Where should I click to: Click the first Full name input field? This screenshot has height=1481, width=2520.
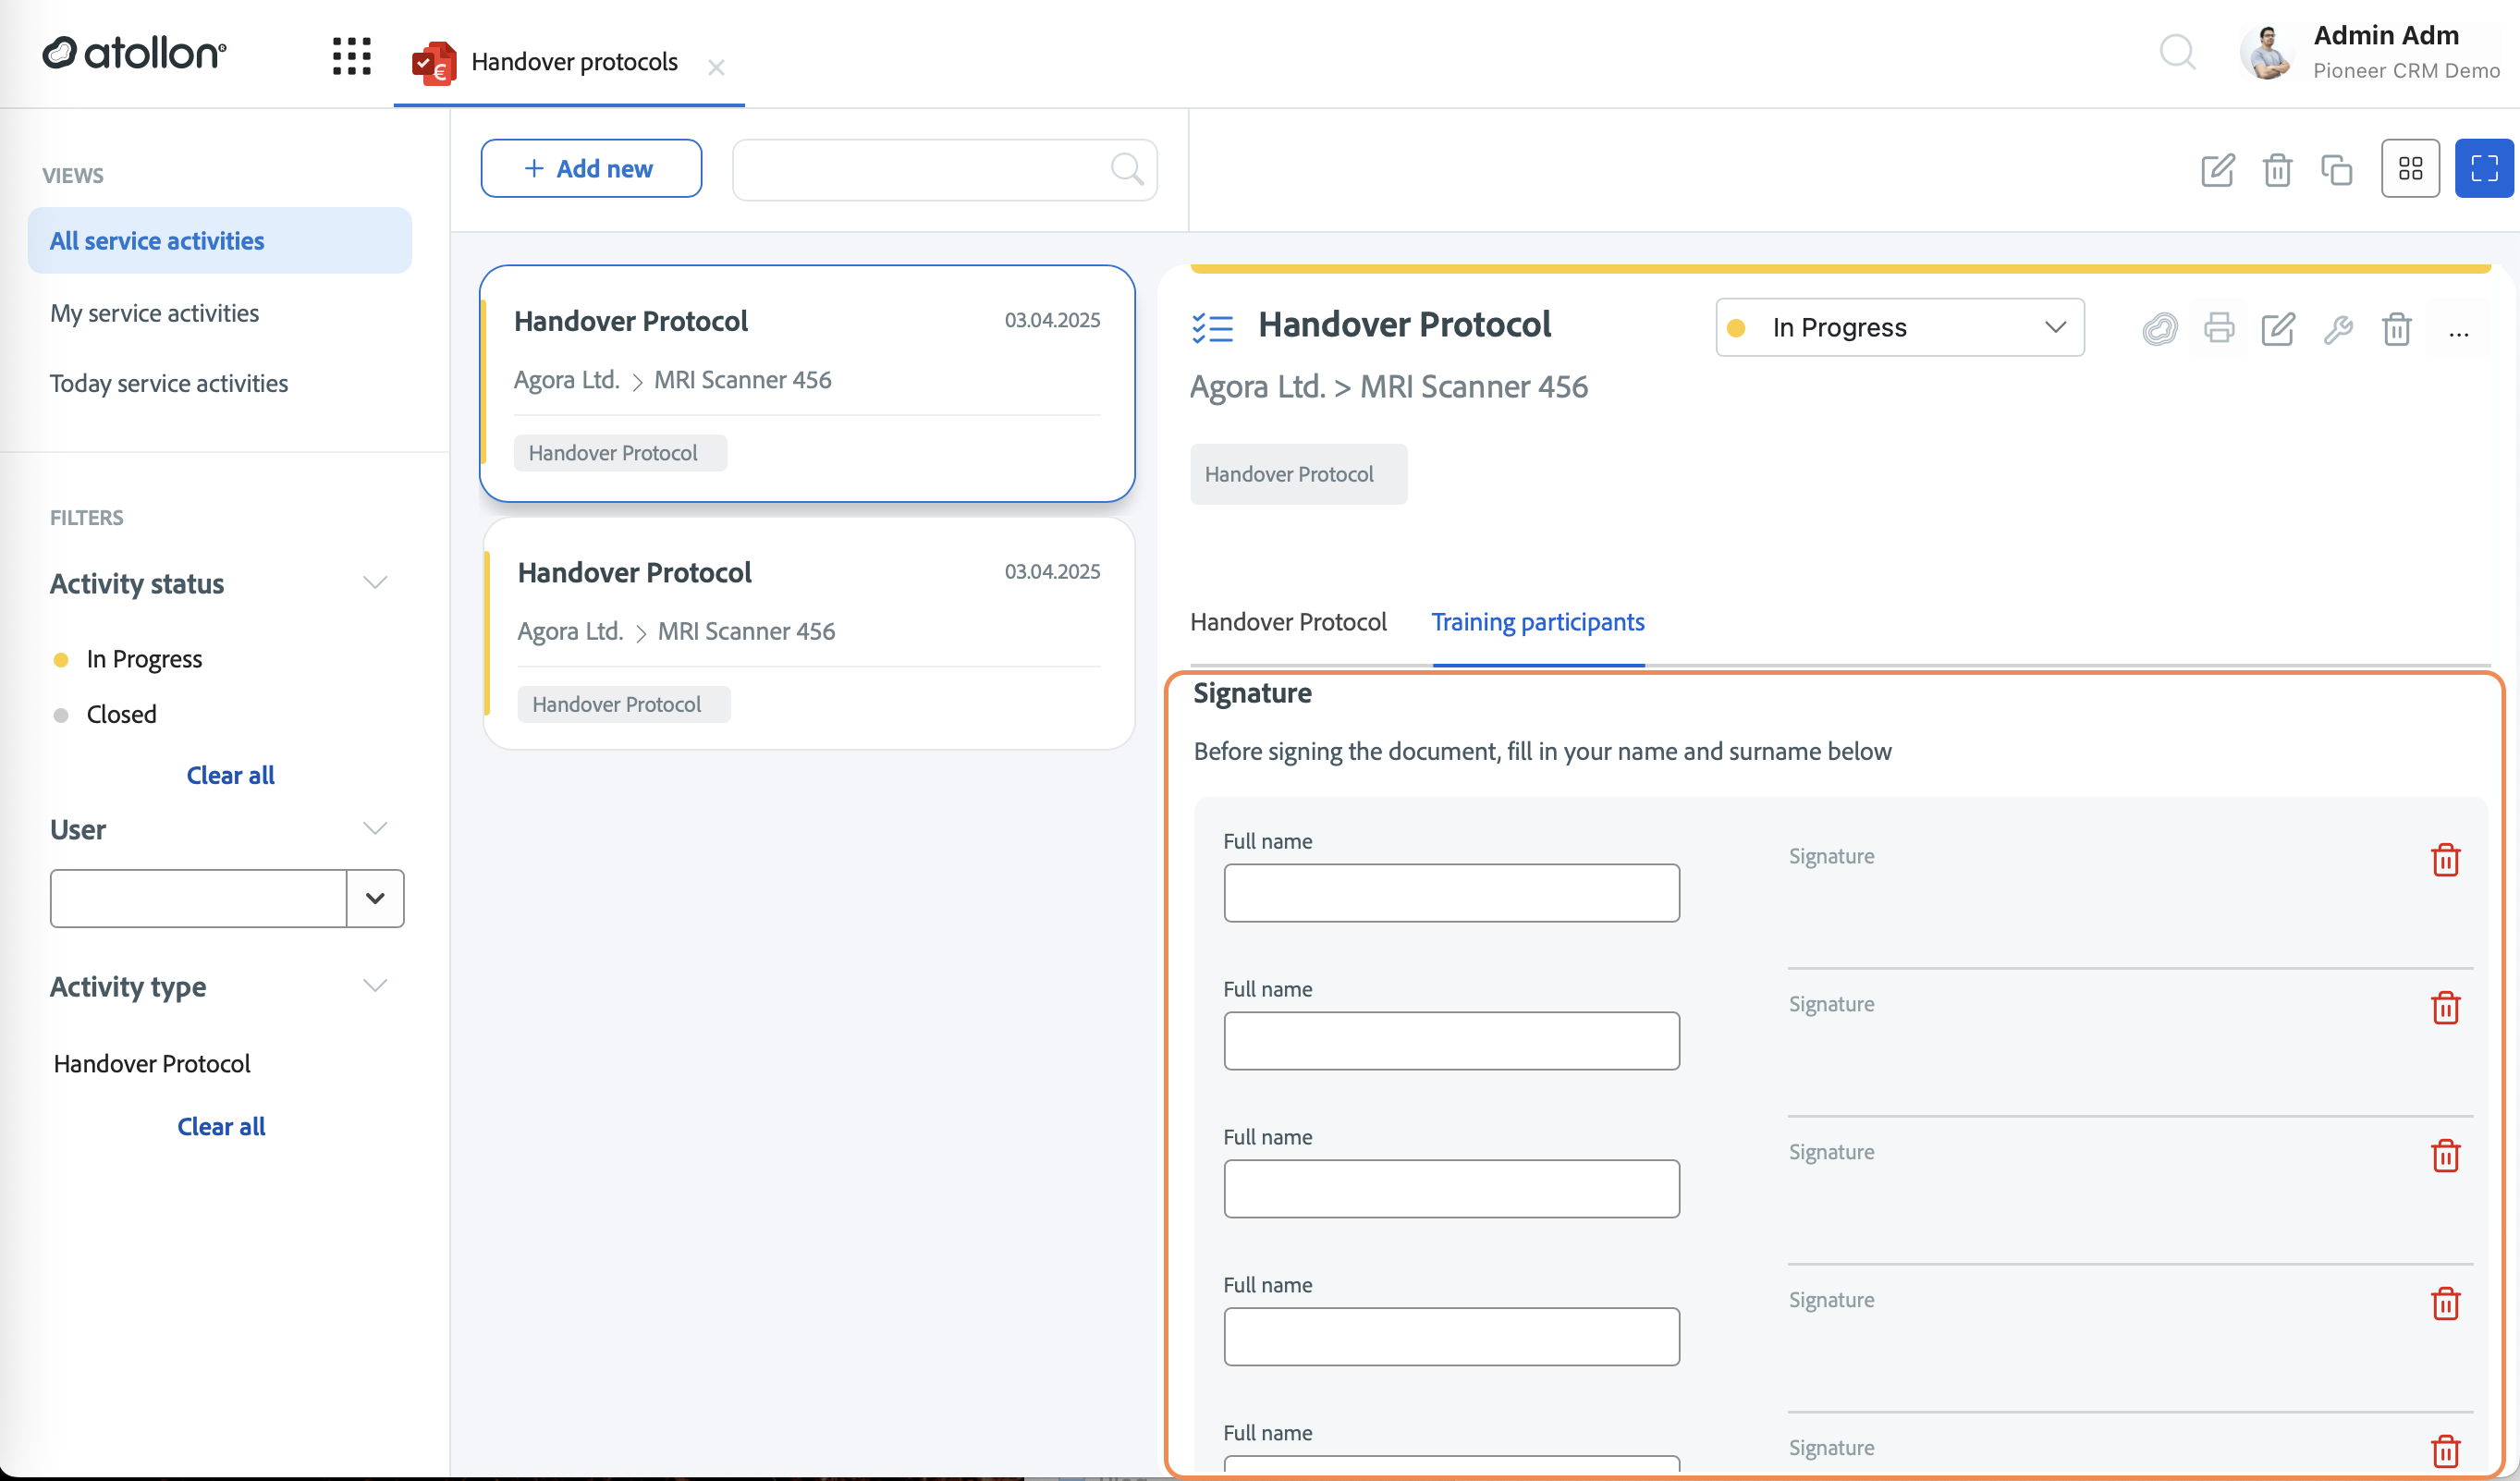pos(1451,893)
